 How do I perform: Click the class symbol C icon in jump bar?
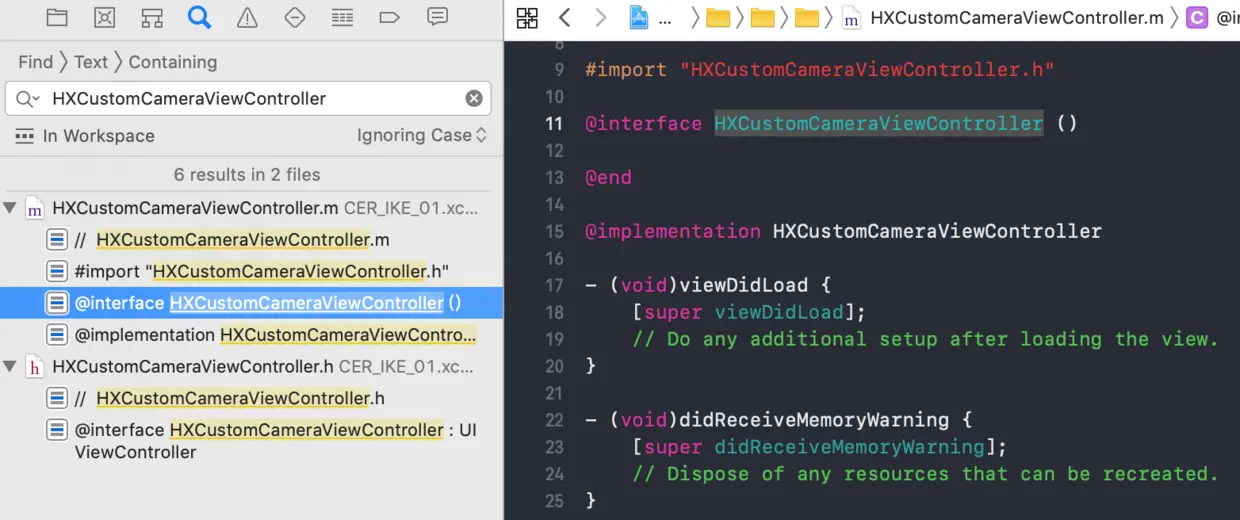(x=1196, y=17)
